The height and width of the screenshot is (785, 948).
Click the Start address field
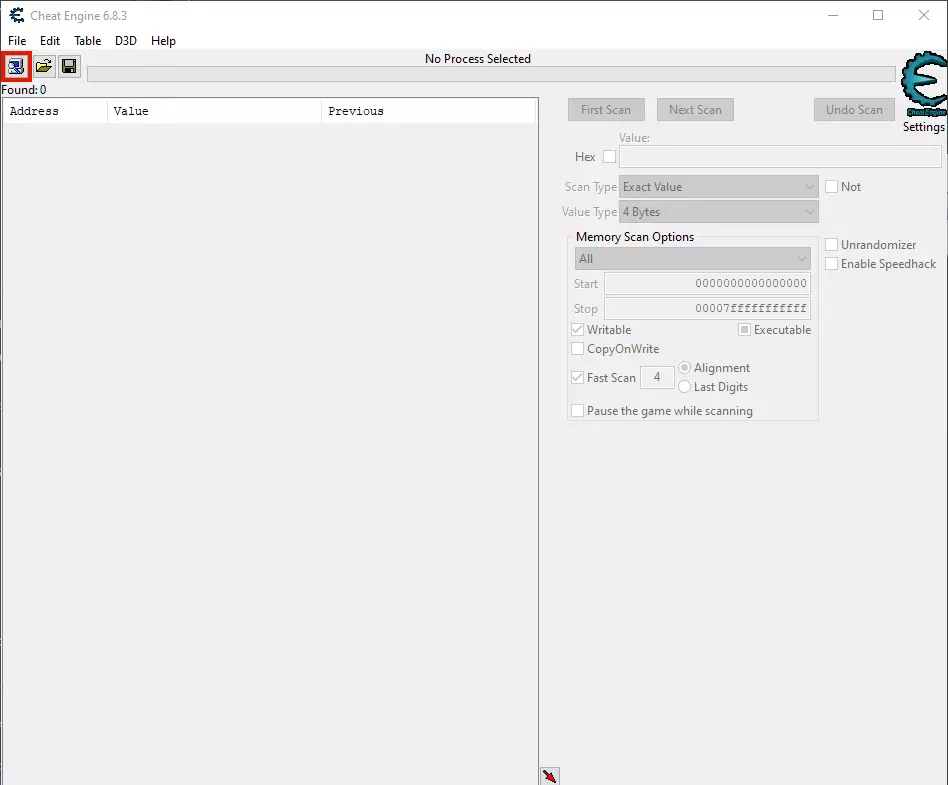pyautogui.click(x=707, y=284)
